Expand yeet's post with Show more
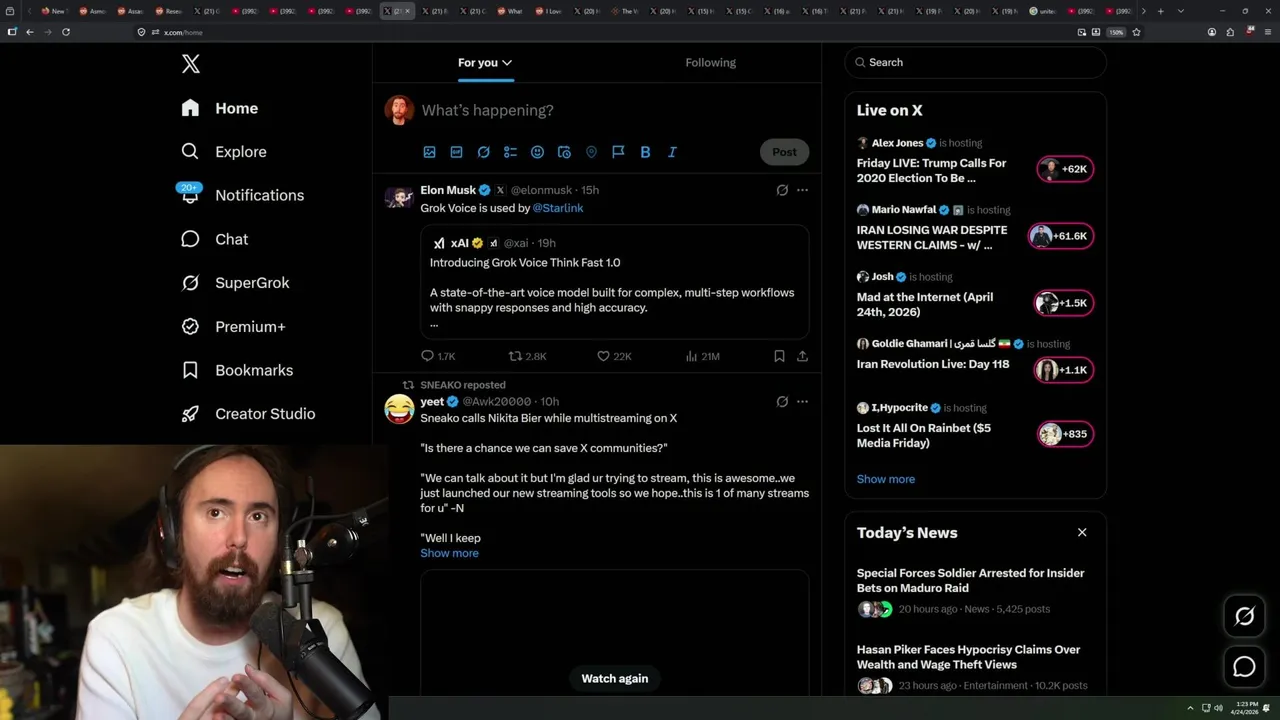This screenshot has height=720, width=1280. 449,553
